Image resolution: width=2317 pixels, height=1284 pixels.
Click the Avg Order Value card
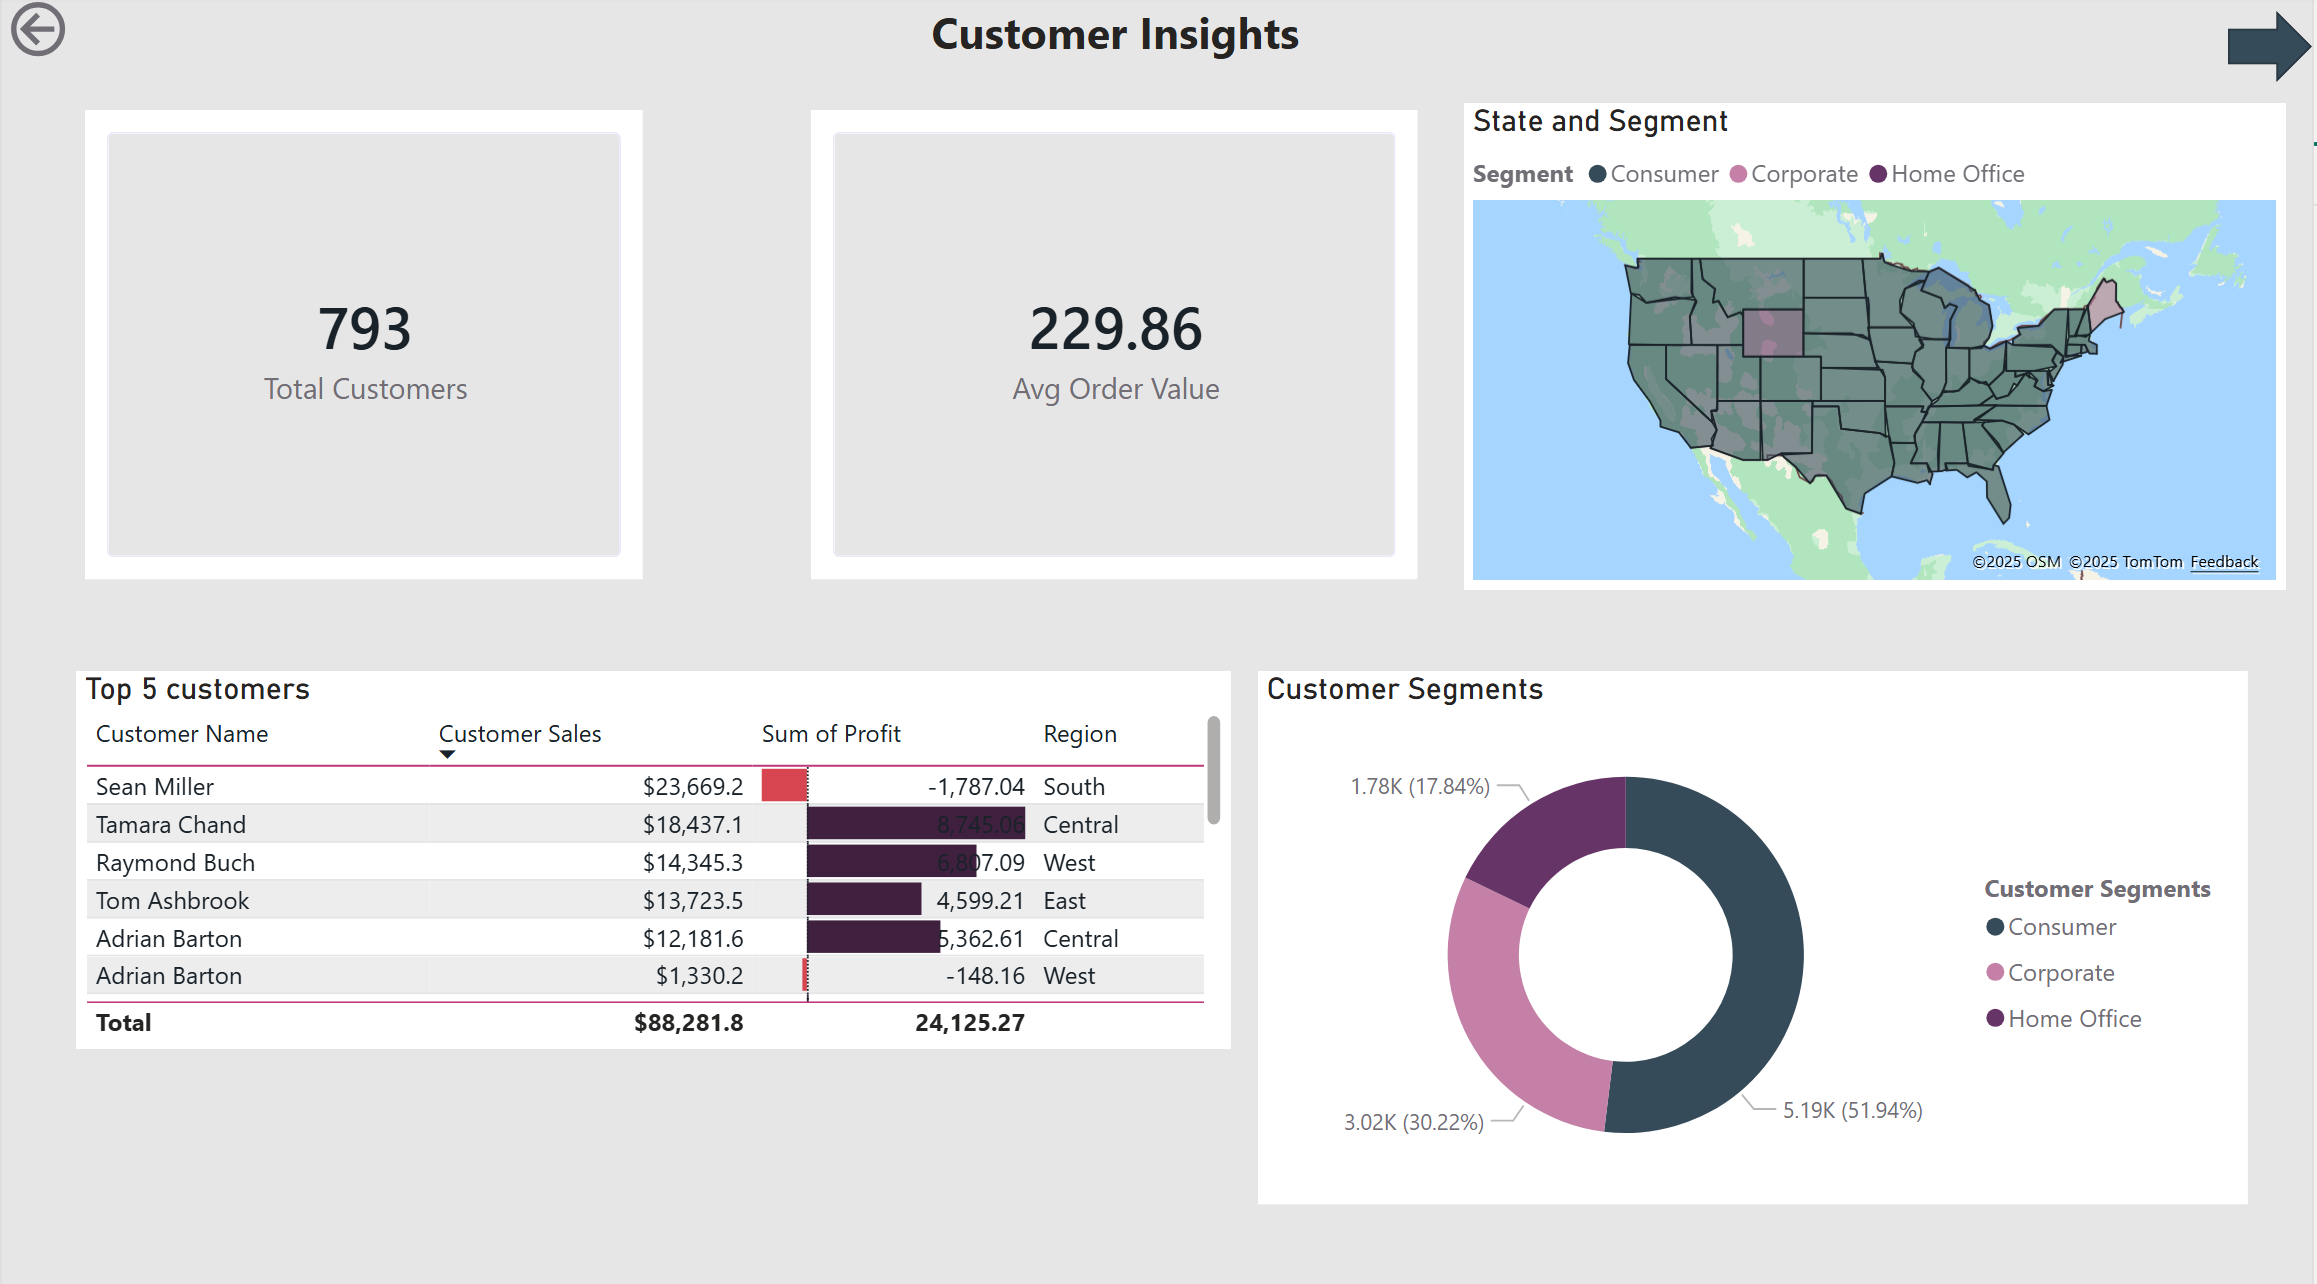[x=1114, y=345]
